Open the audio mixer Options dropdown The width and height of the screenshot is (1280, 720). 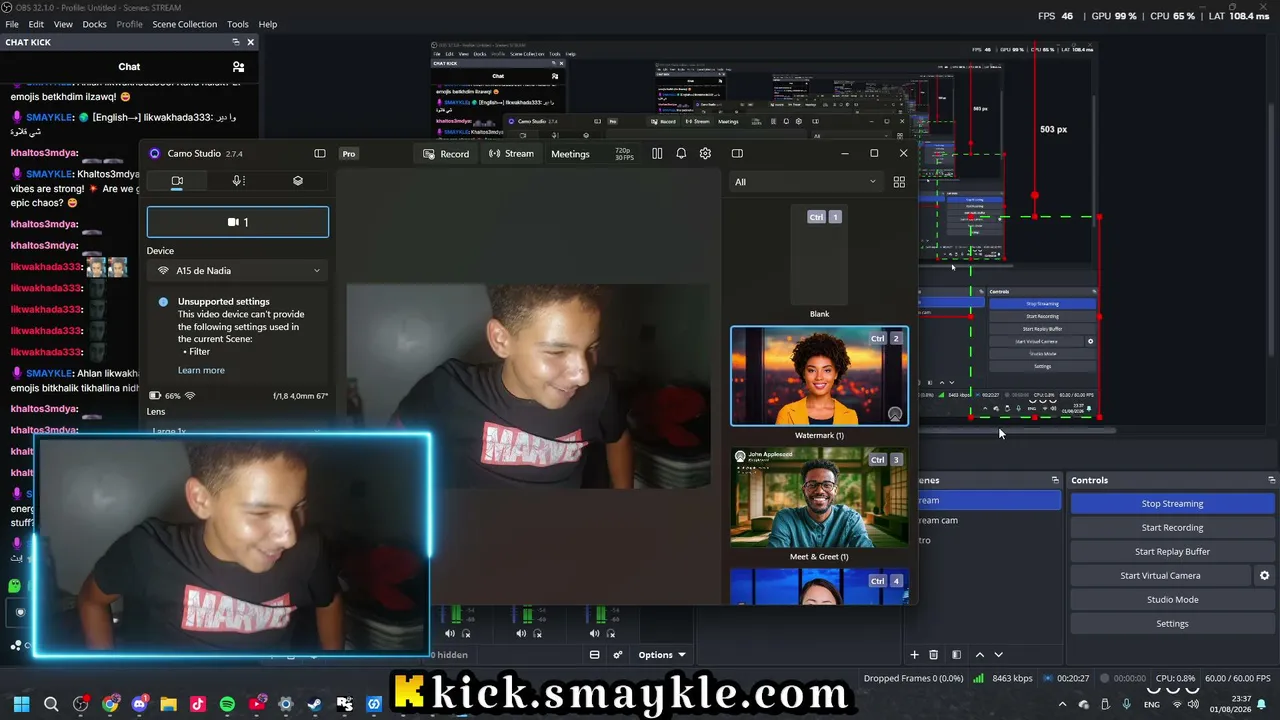662,655
